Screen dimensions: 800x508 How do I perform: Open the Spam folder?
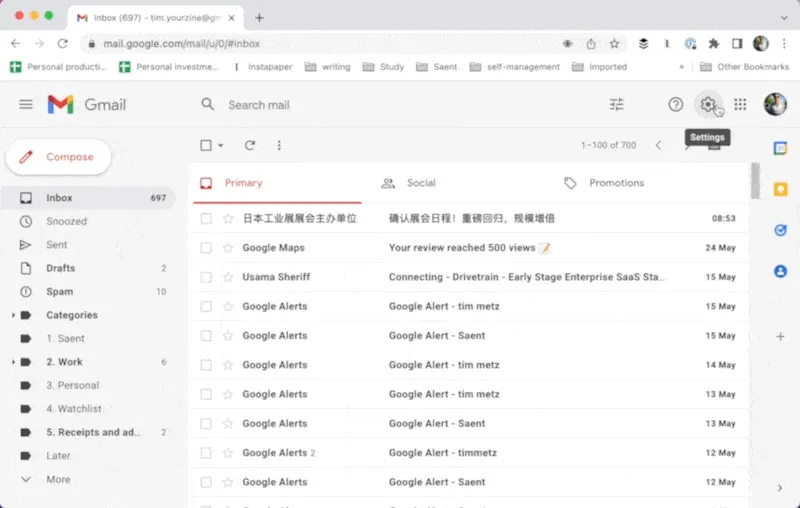(88, 292)
